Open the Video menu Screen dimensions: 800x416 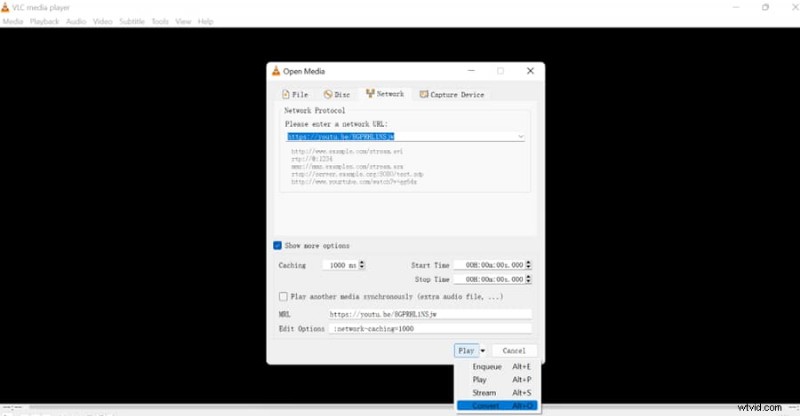click(x=103, y=21)
